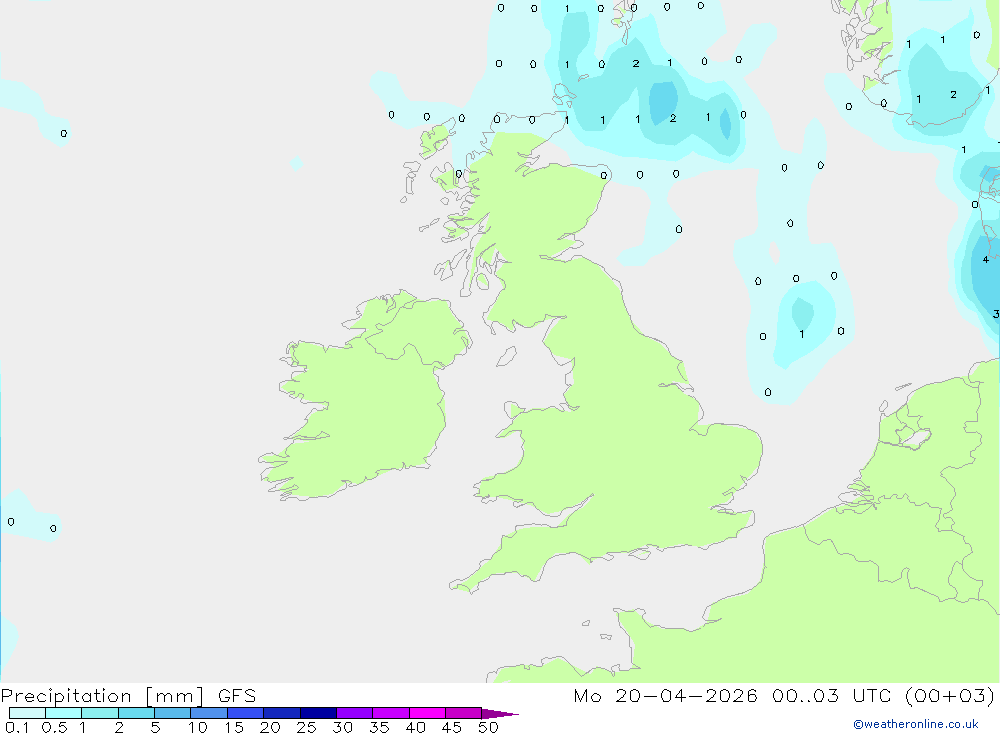Select the 2–5 mm legend color swatch
This screenshot has height=733, width=1000.
(136, 713)
